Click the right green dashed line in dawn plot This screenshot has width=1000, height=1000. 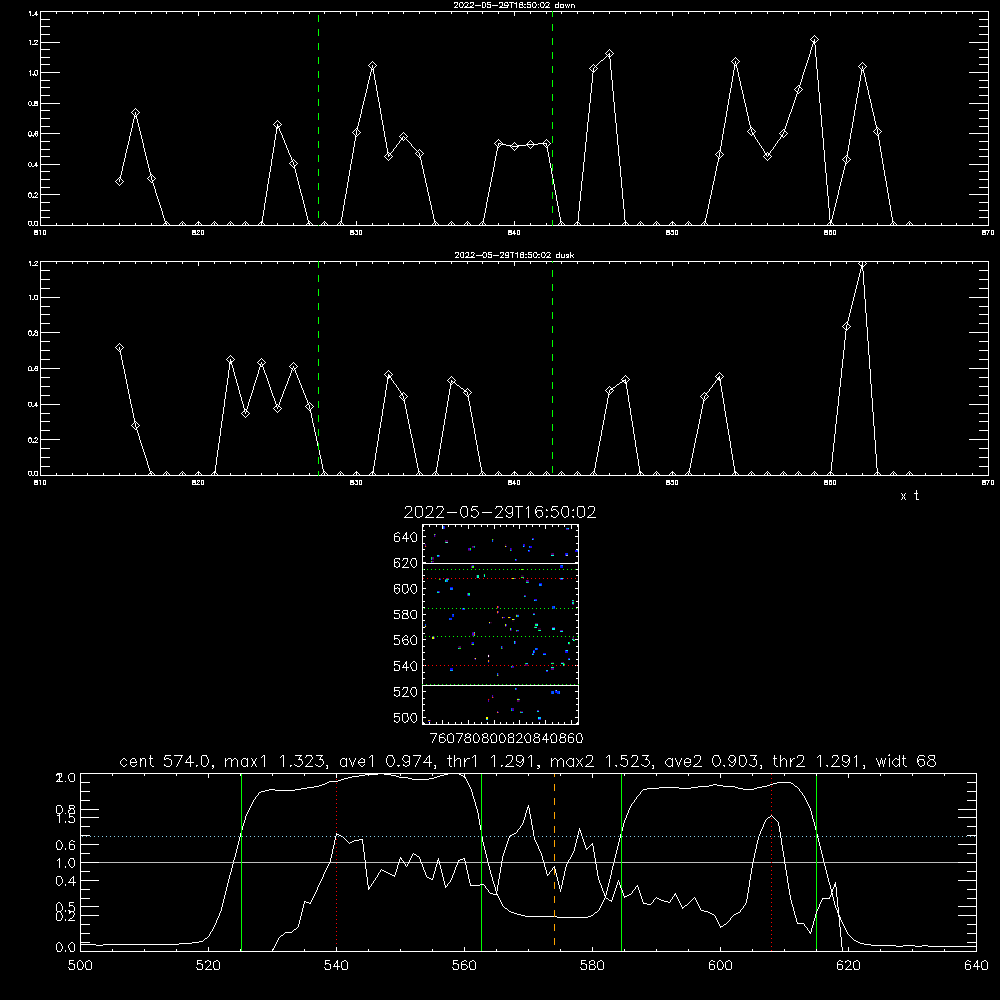[x=552, y=119]
